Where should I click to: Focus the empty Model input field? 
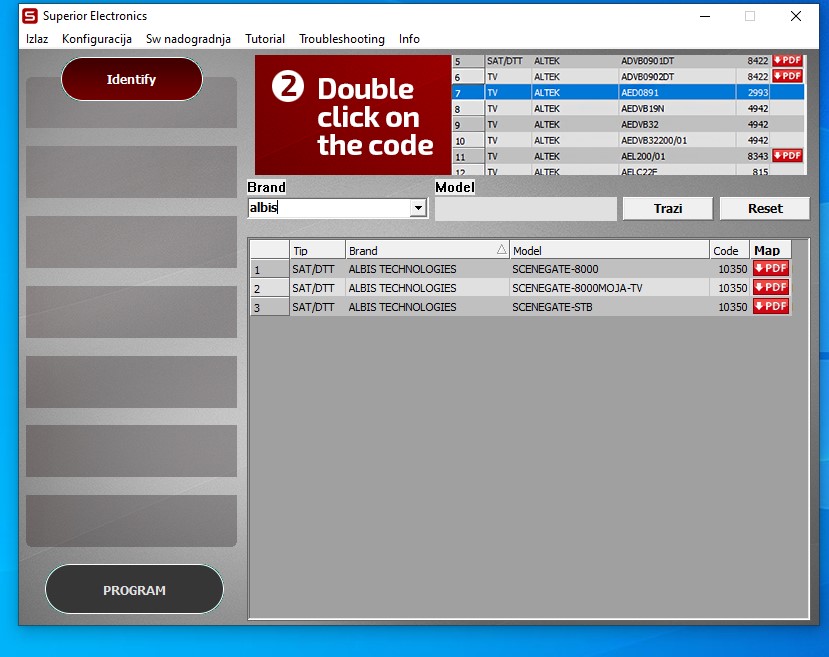click(526, 209)
